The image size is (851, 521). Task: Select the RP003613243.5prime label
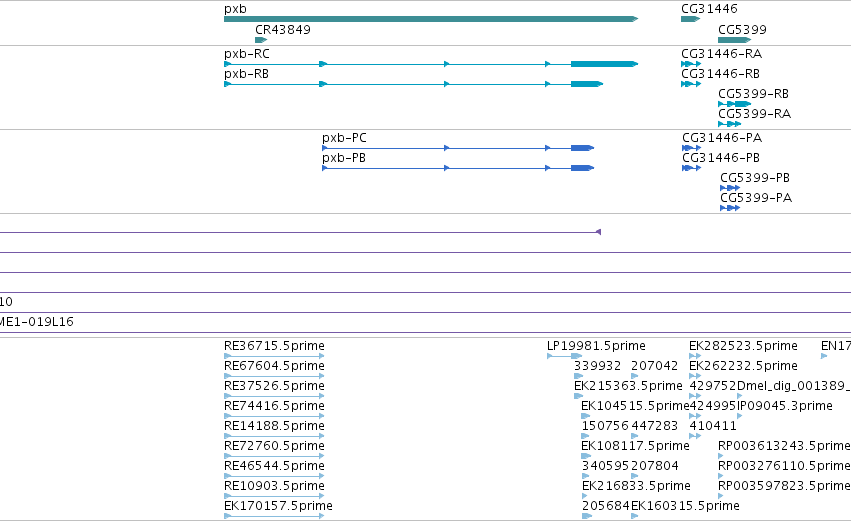[784, 447]
